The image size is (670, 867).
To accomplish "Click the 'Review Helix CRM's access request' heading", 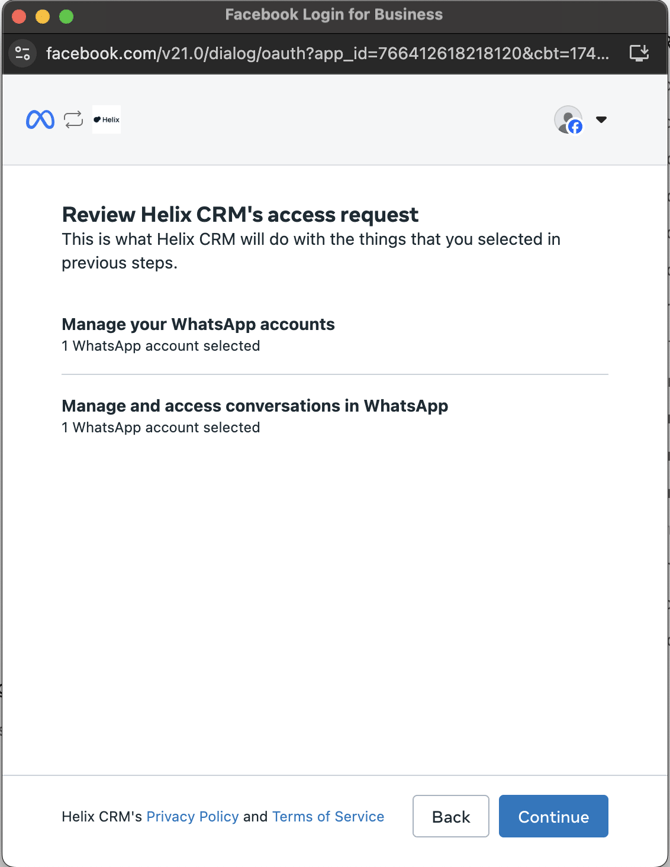I will tap(240, 214).
